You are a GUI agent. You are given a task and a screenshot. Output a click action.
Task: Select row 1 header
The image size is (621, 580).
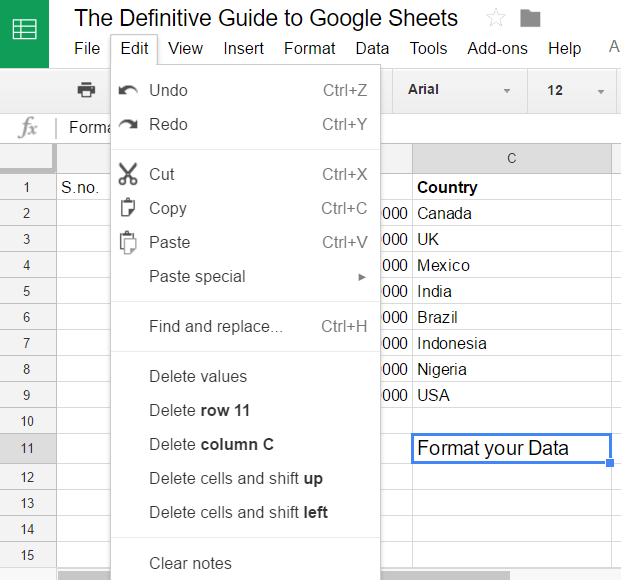coord(28,187)
